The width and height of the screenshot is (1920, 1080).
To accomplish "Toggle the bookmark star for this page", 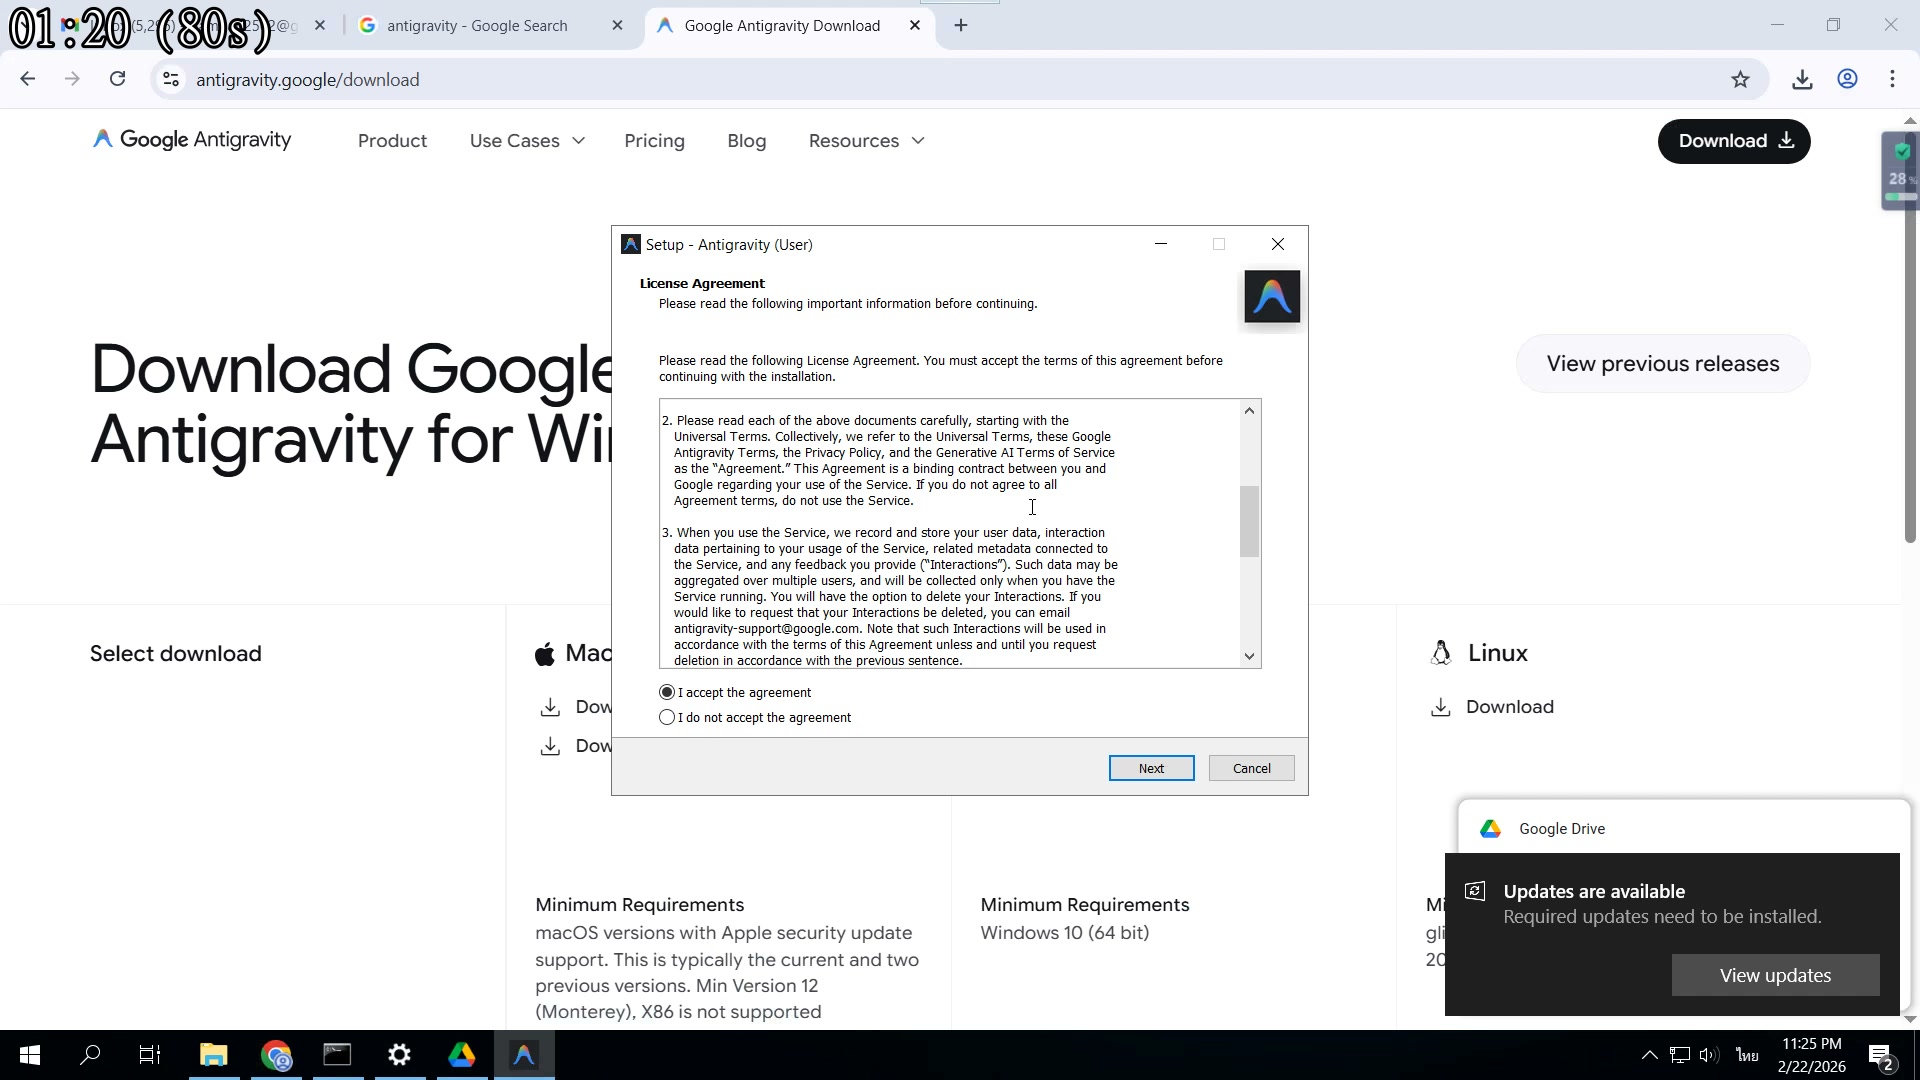I will click(1740, 79).
